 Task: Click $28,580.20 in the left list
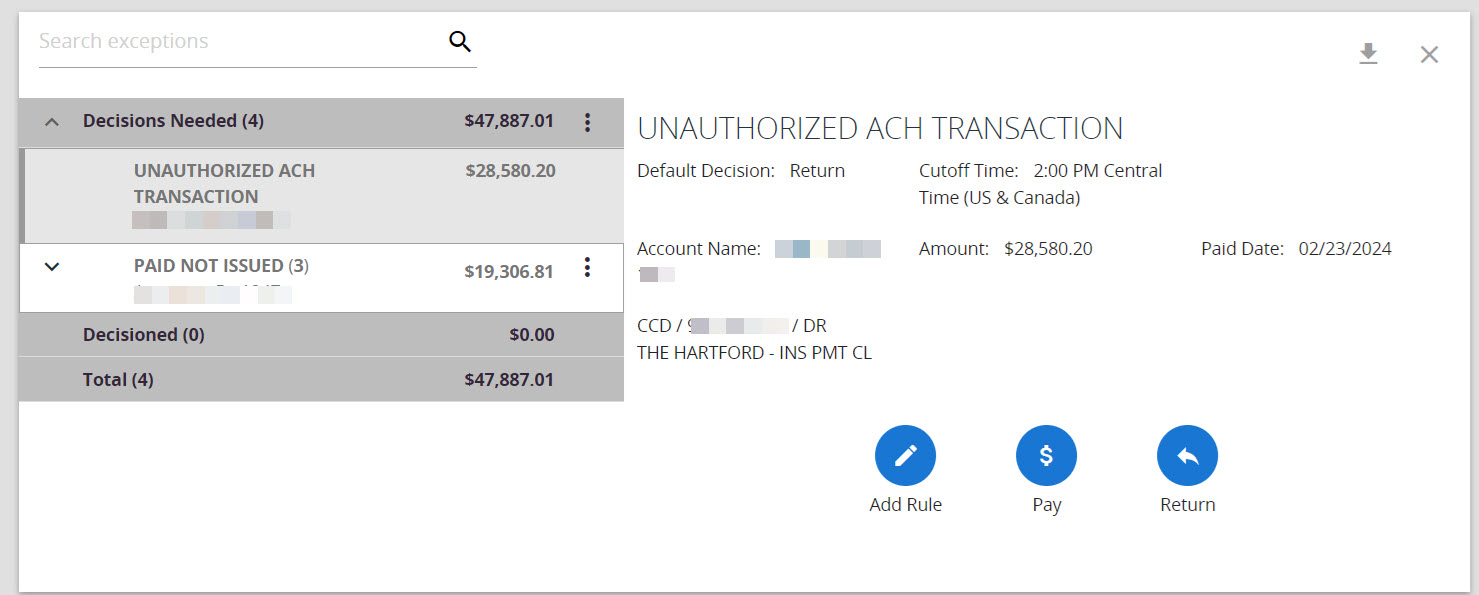[510, 171]
